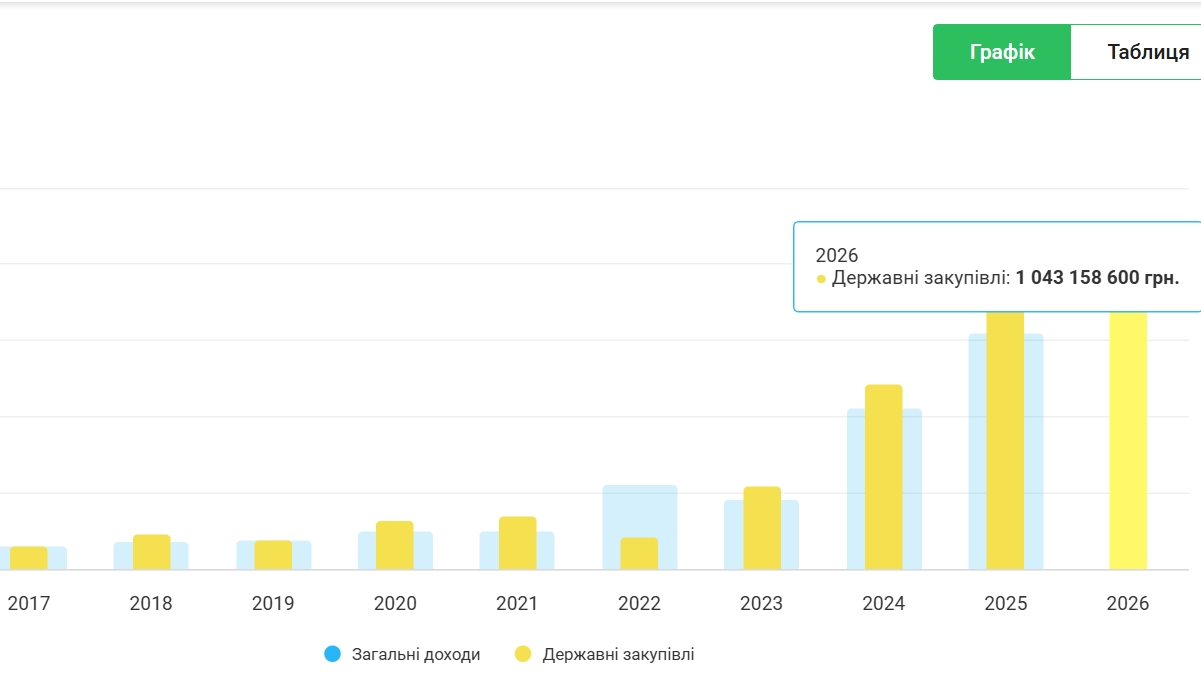Select the green Графік tab
This screenshot has height=676, width=1201.
(x=1002, y=52)
